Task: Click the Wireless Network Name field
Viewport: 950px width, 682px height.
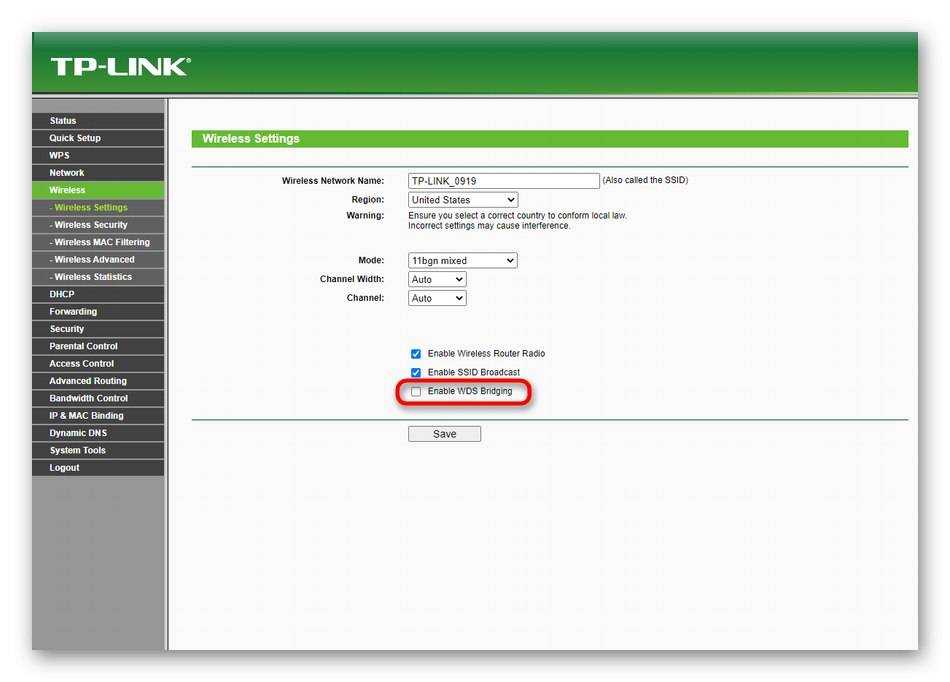Action: [503, 180]
